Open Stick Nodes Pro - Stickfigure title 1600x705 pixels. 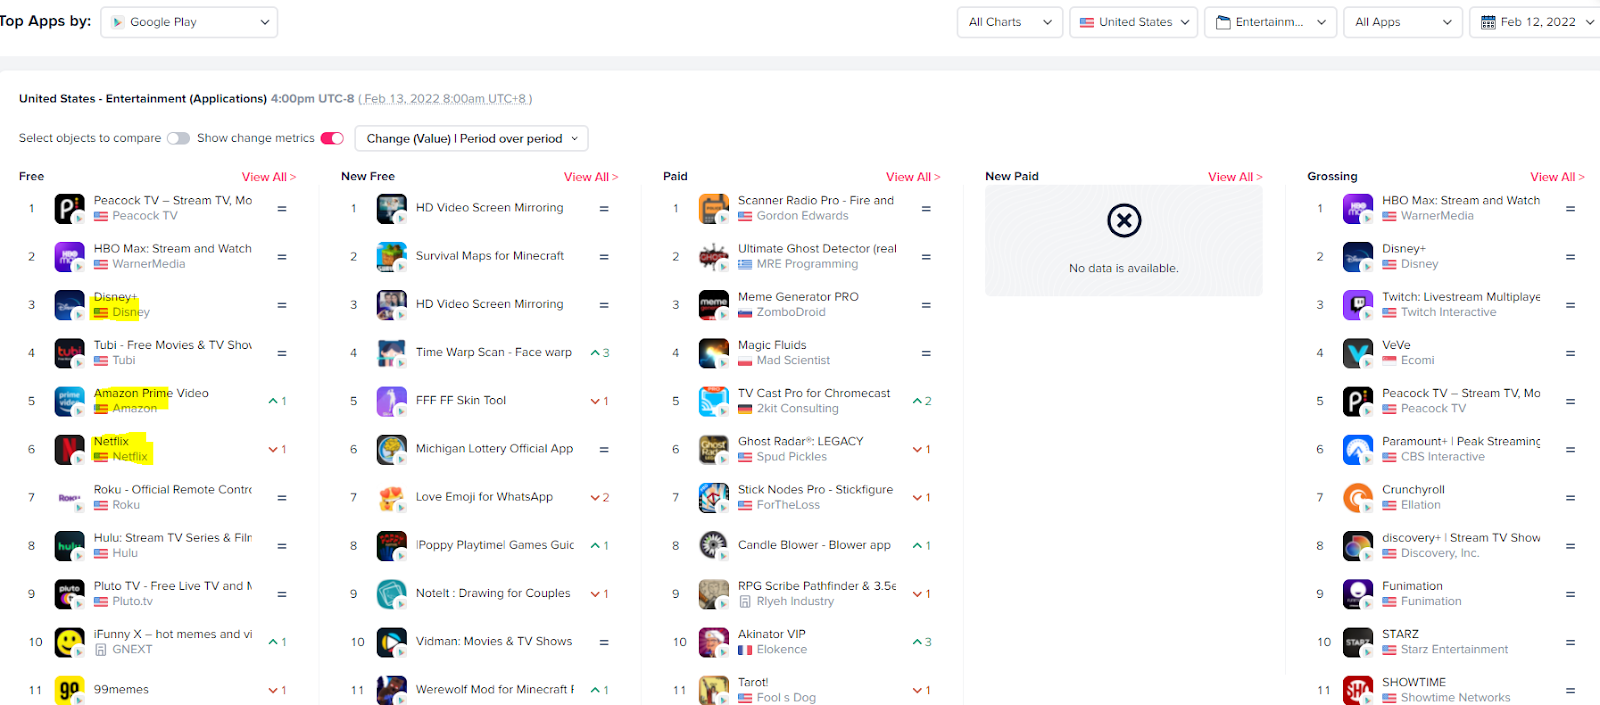(815, 489)
